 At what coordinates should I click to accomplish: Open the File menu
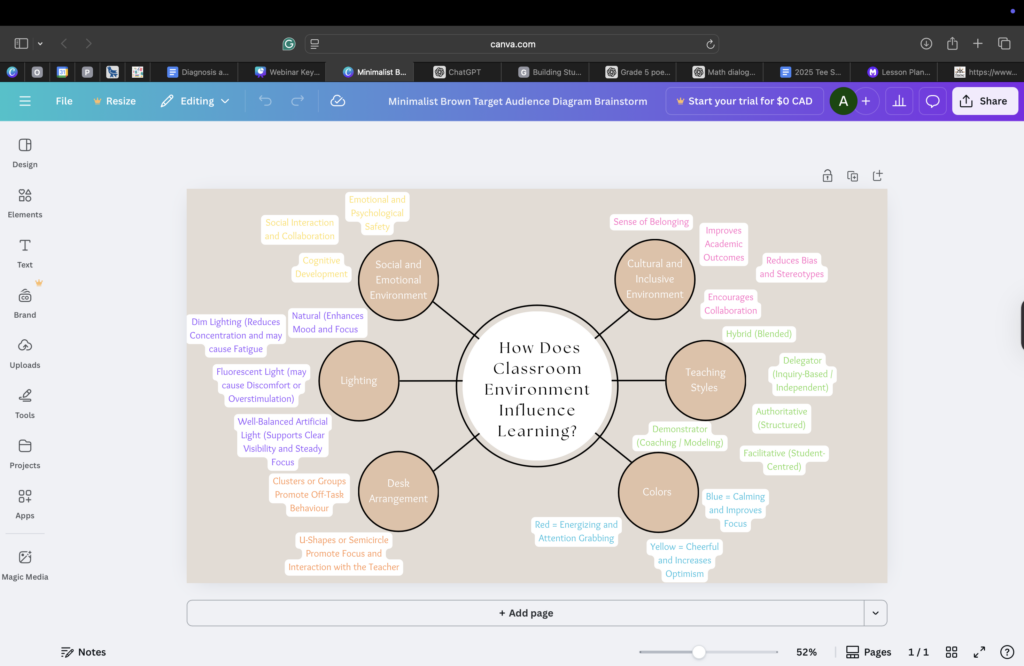64,101
